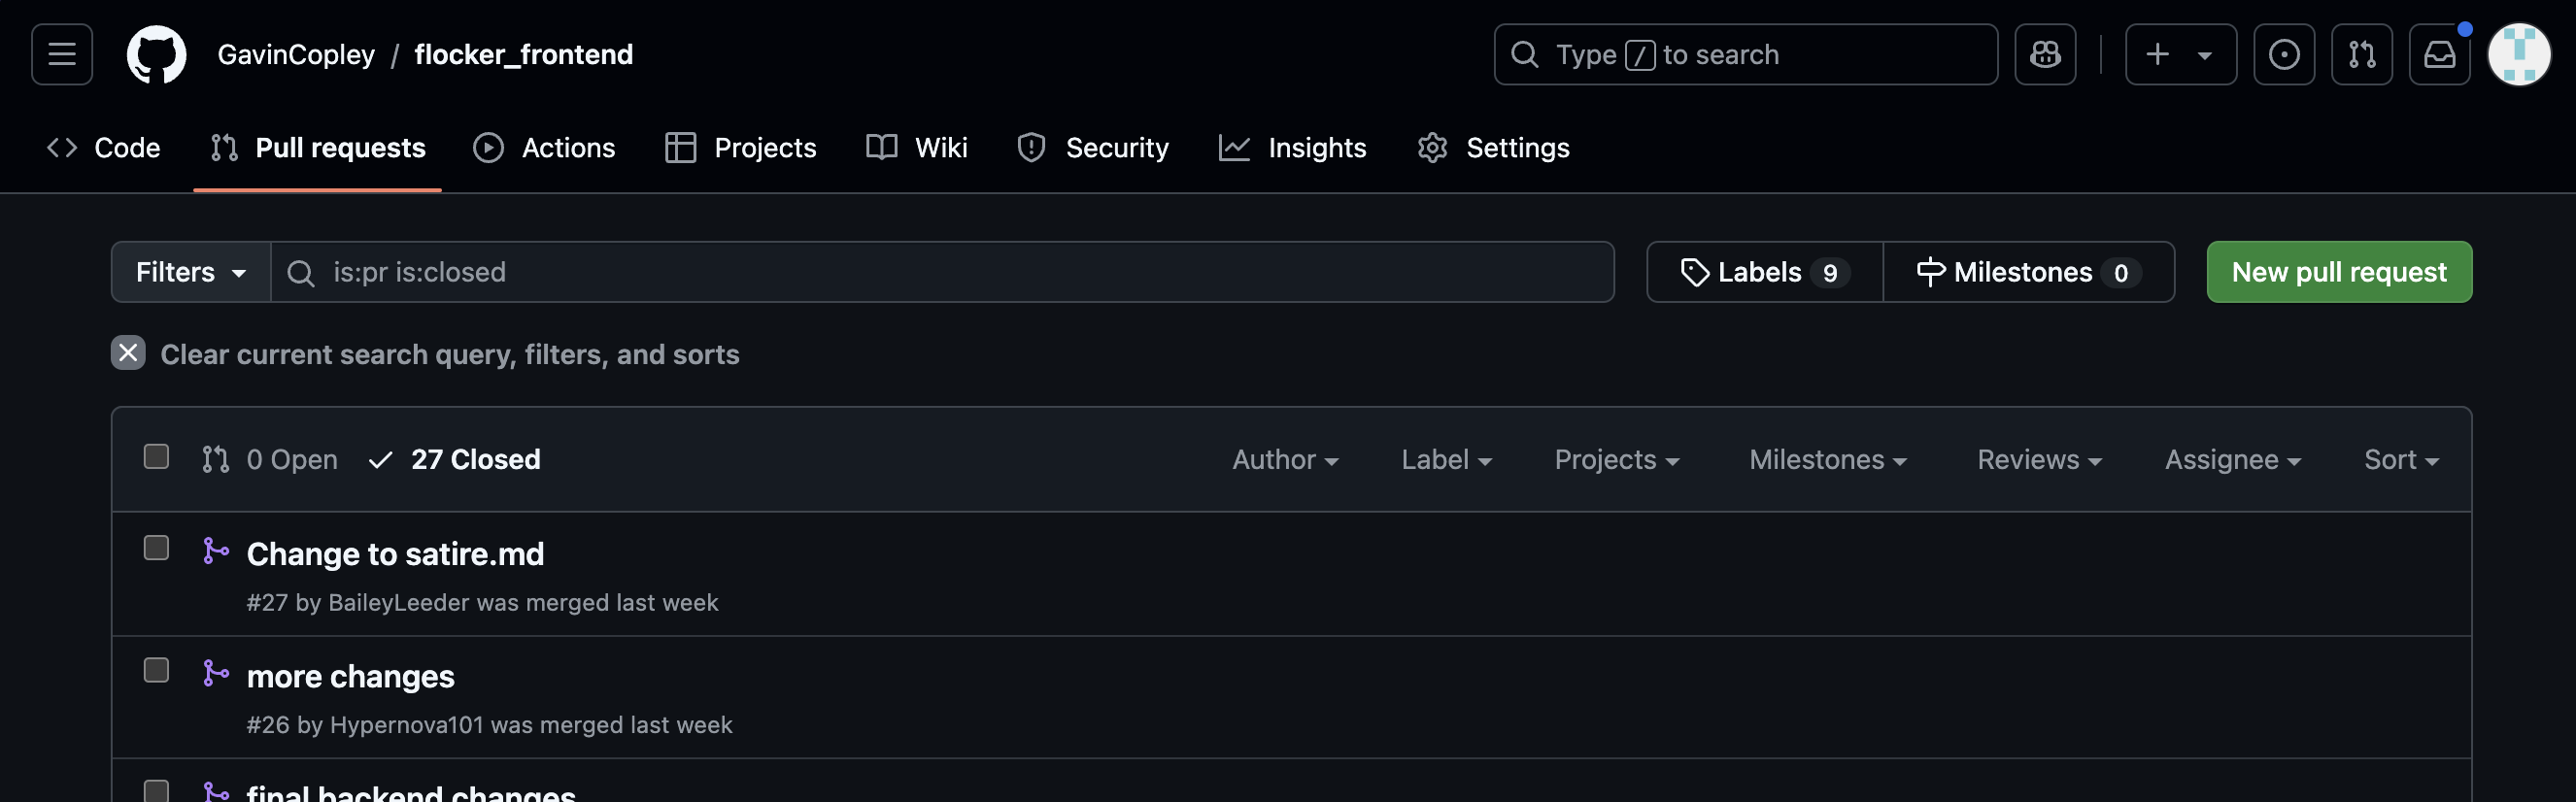Viewport: 2576px width, 802px height.
Task: Open the Projects filter dropdown
Action: pyautogui.click(x=1617, y=460)
